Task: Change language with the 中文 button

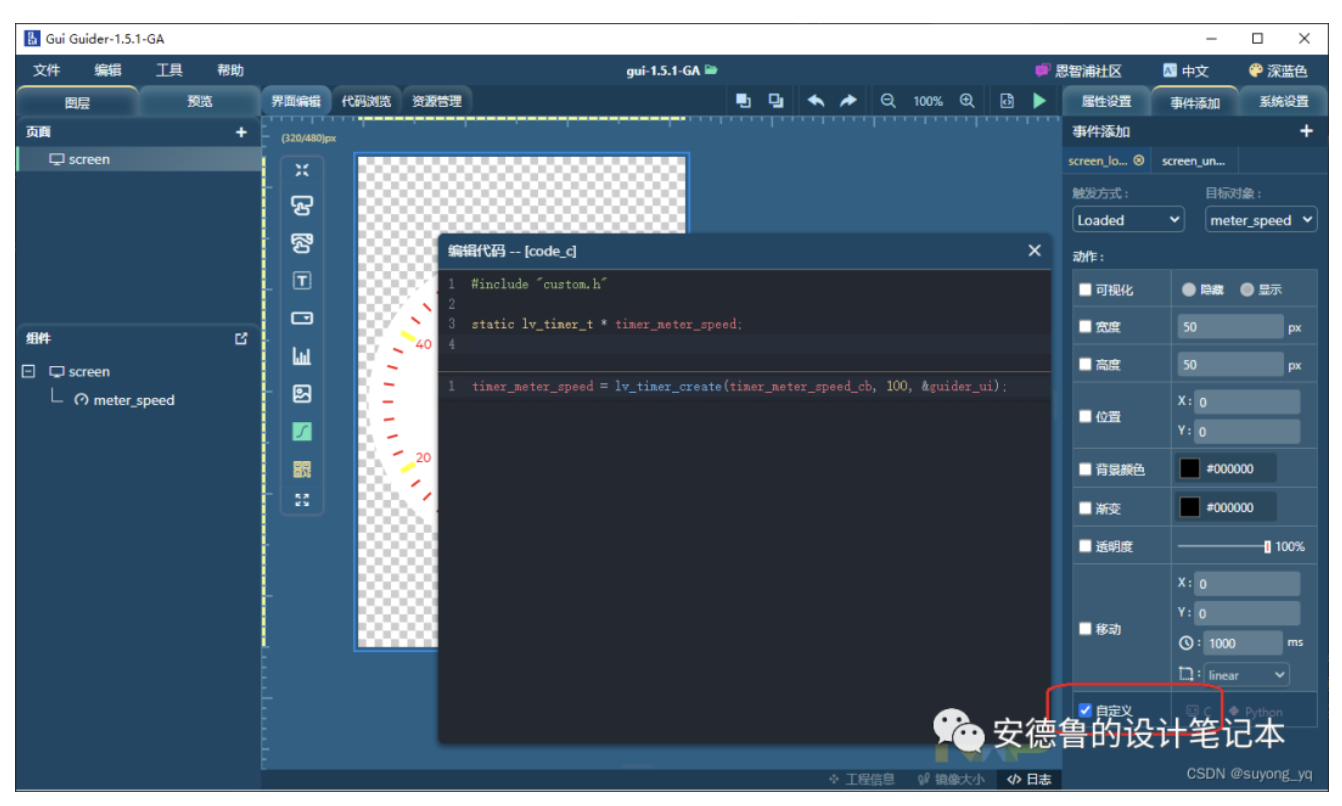Action: 1186,71
